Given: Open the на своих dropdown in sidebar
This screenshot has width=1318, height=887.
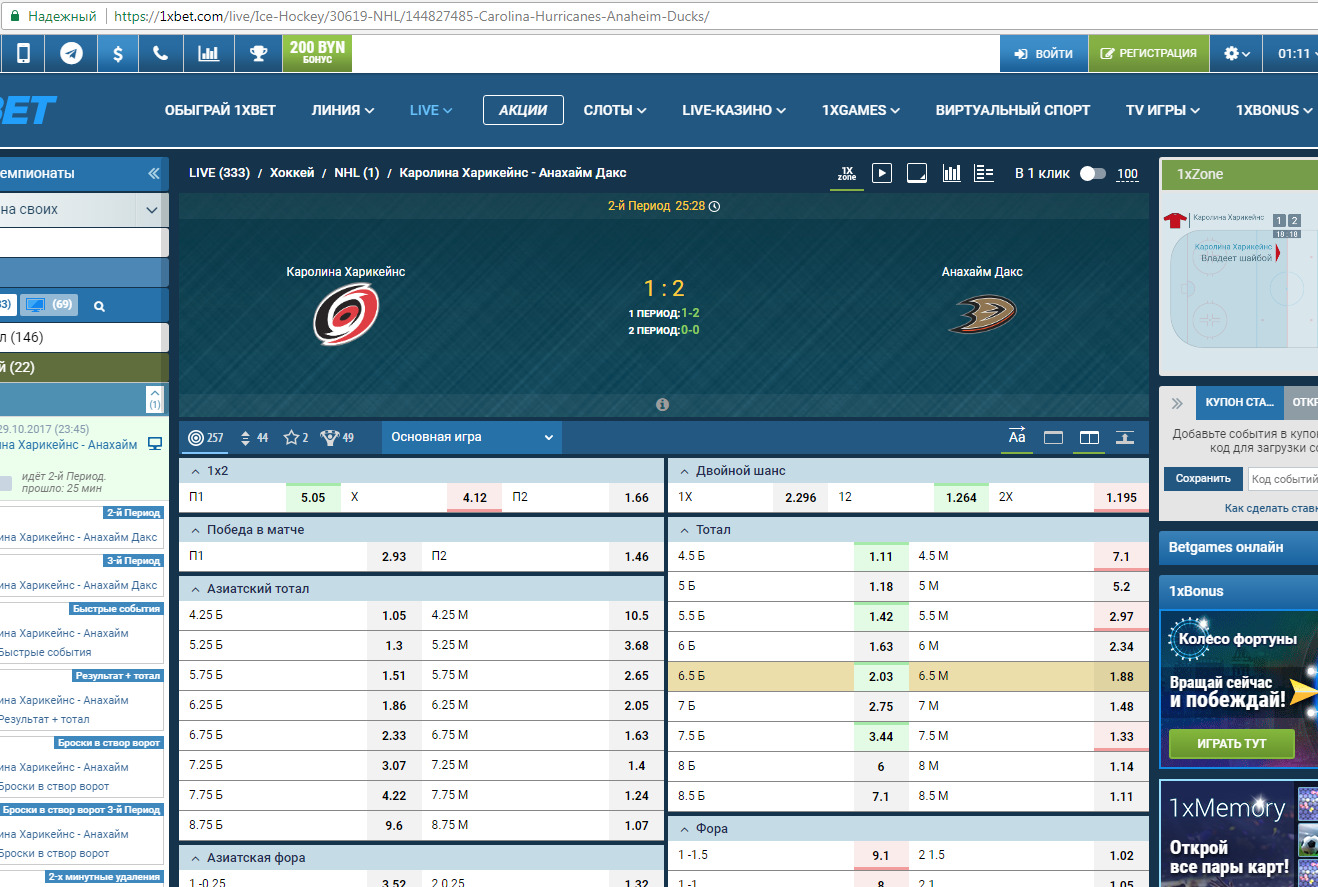Looking at the screenshot, I should coord(84,209).
